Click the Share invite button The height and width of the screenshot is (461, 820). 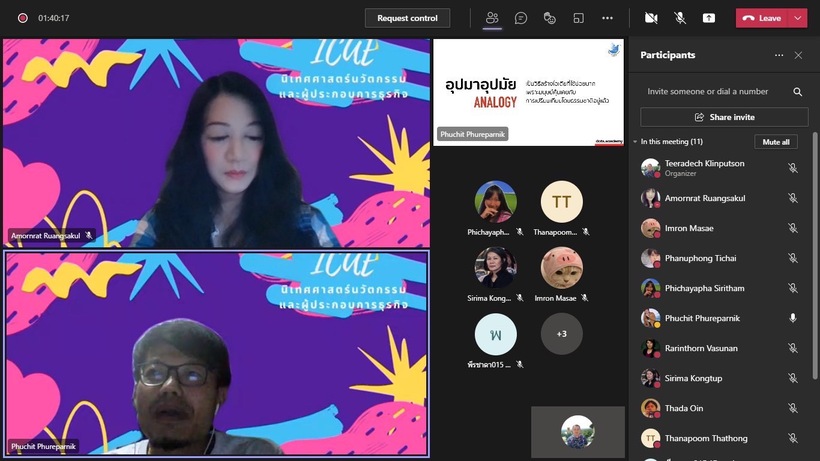724,117
